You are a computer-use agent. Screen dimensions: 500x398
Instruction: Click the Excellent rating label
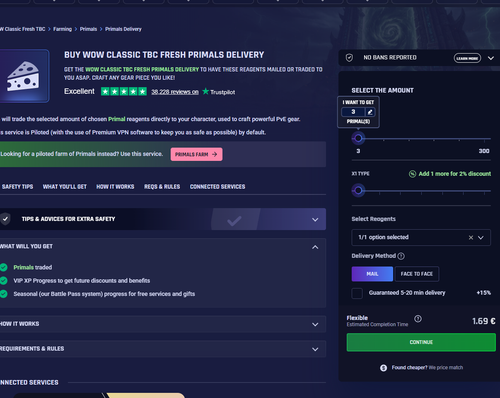[x=79, y=91]
